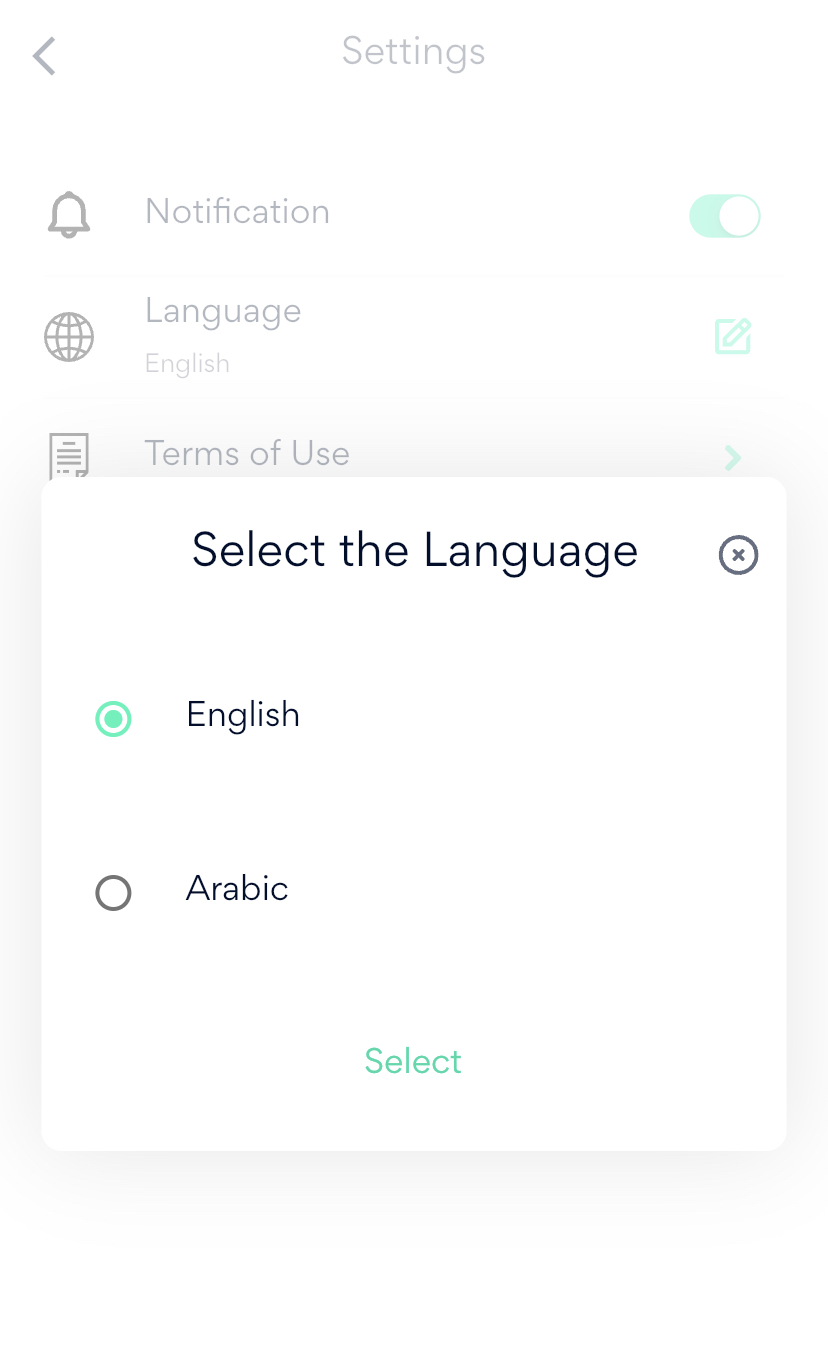The width and height of the screenshot is (828, 1351).
Task: Expand Terms of Use with the chevron arrow
Action: click(x=733, y=458)
